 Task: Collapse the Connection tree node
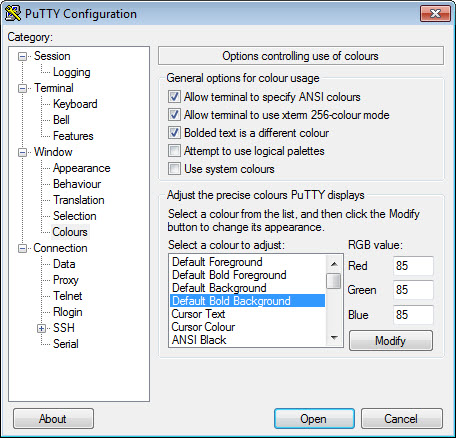pos(22,248)
